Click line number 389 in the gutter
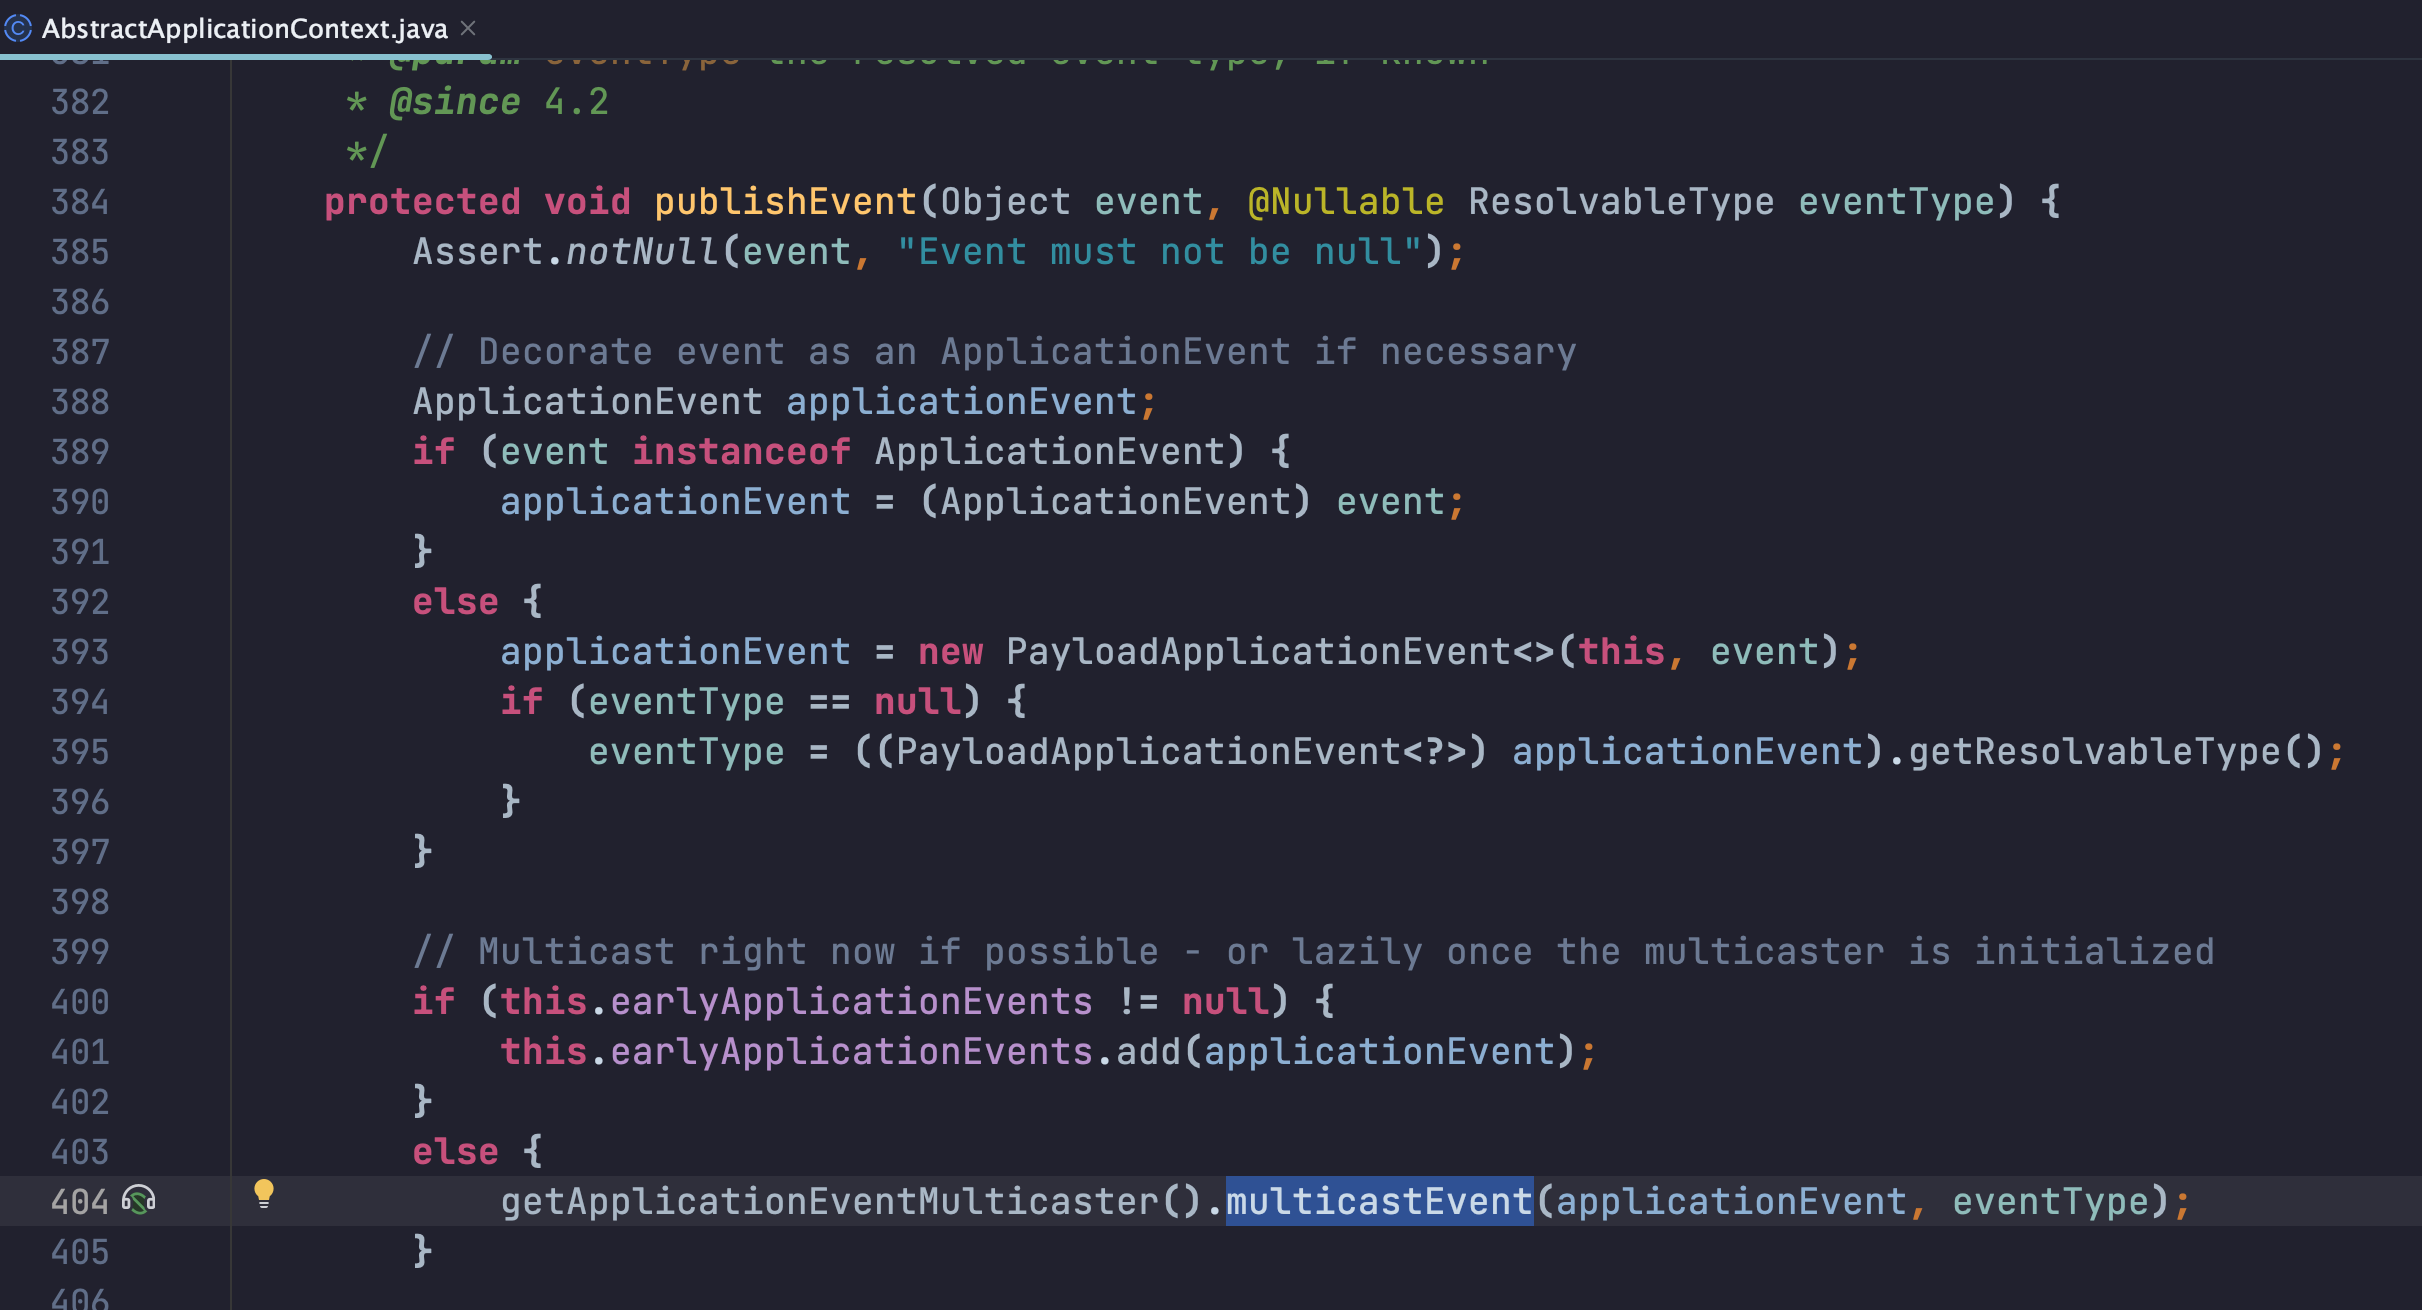This screenshot has height=1310, width=2422. point(80,451)
